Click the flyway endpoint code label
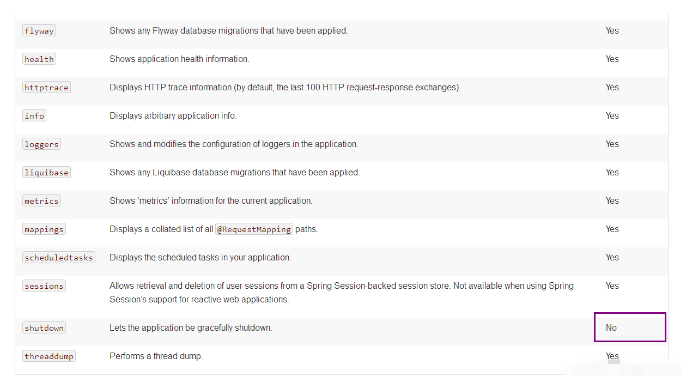 point(39,31)
